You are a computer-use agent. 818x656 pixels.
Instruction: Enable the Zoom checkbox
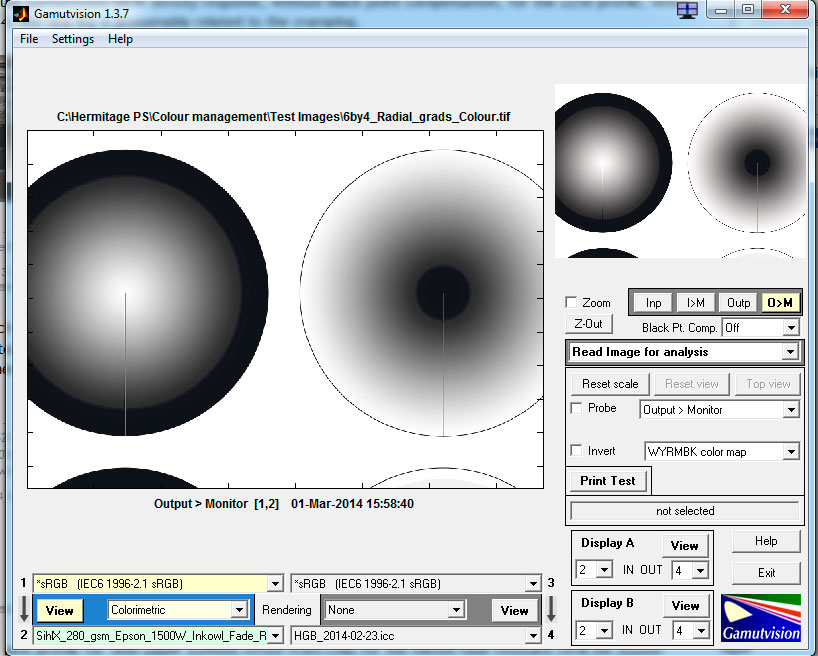point(571,303)
